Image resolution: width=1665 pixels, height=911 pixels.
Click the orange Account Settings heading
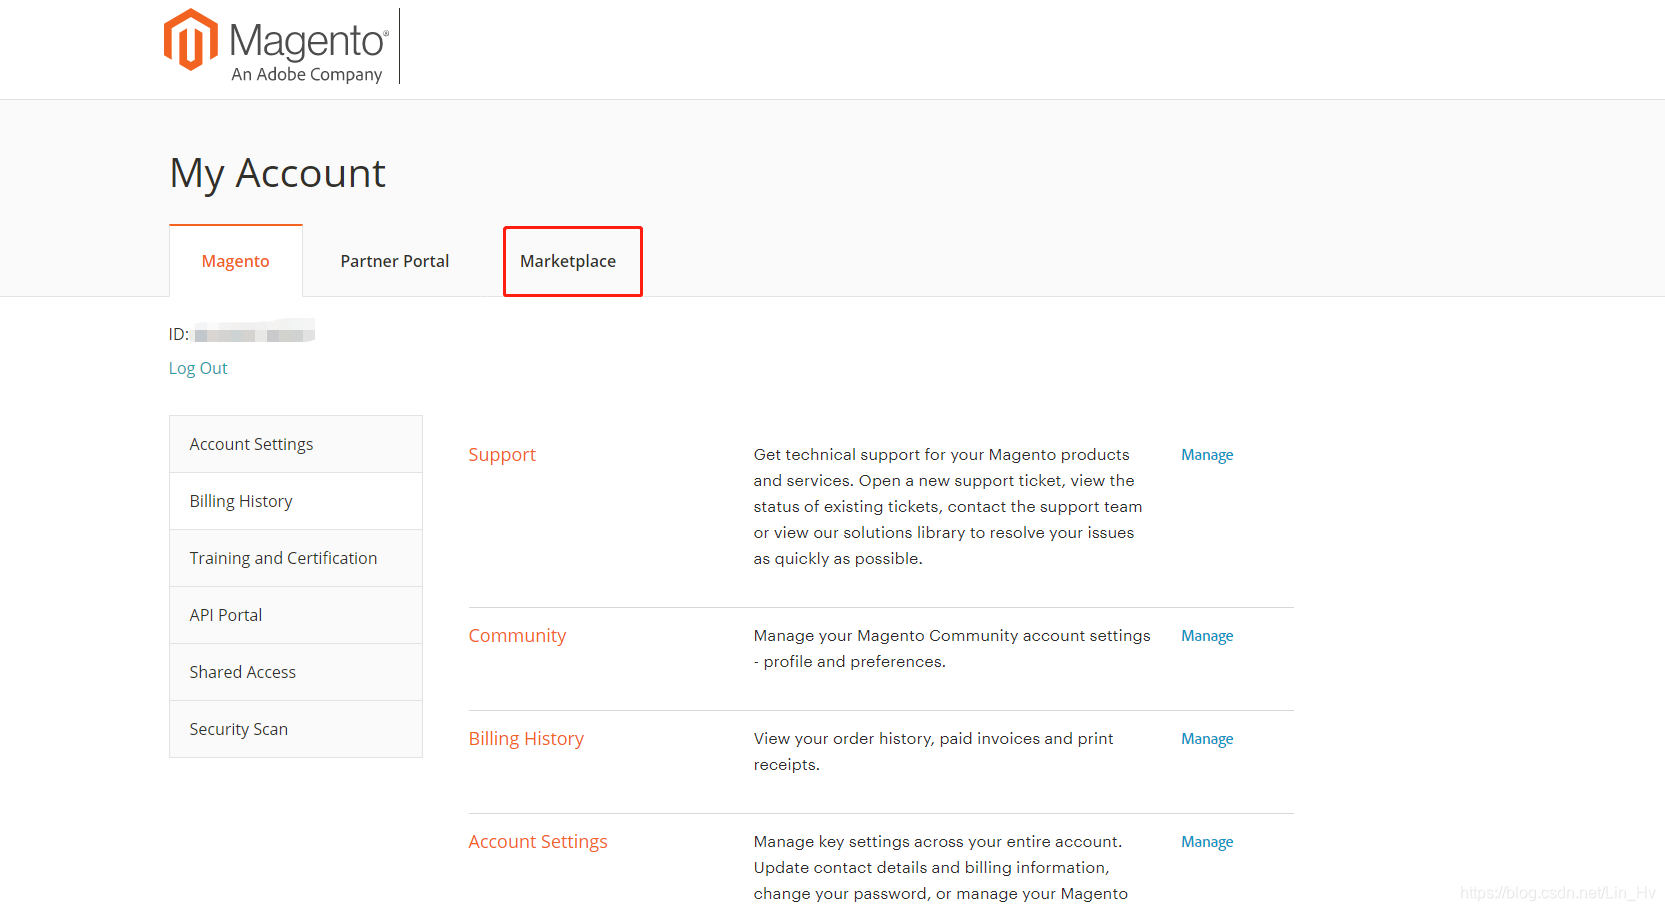point(538,842)
